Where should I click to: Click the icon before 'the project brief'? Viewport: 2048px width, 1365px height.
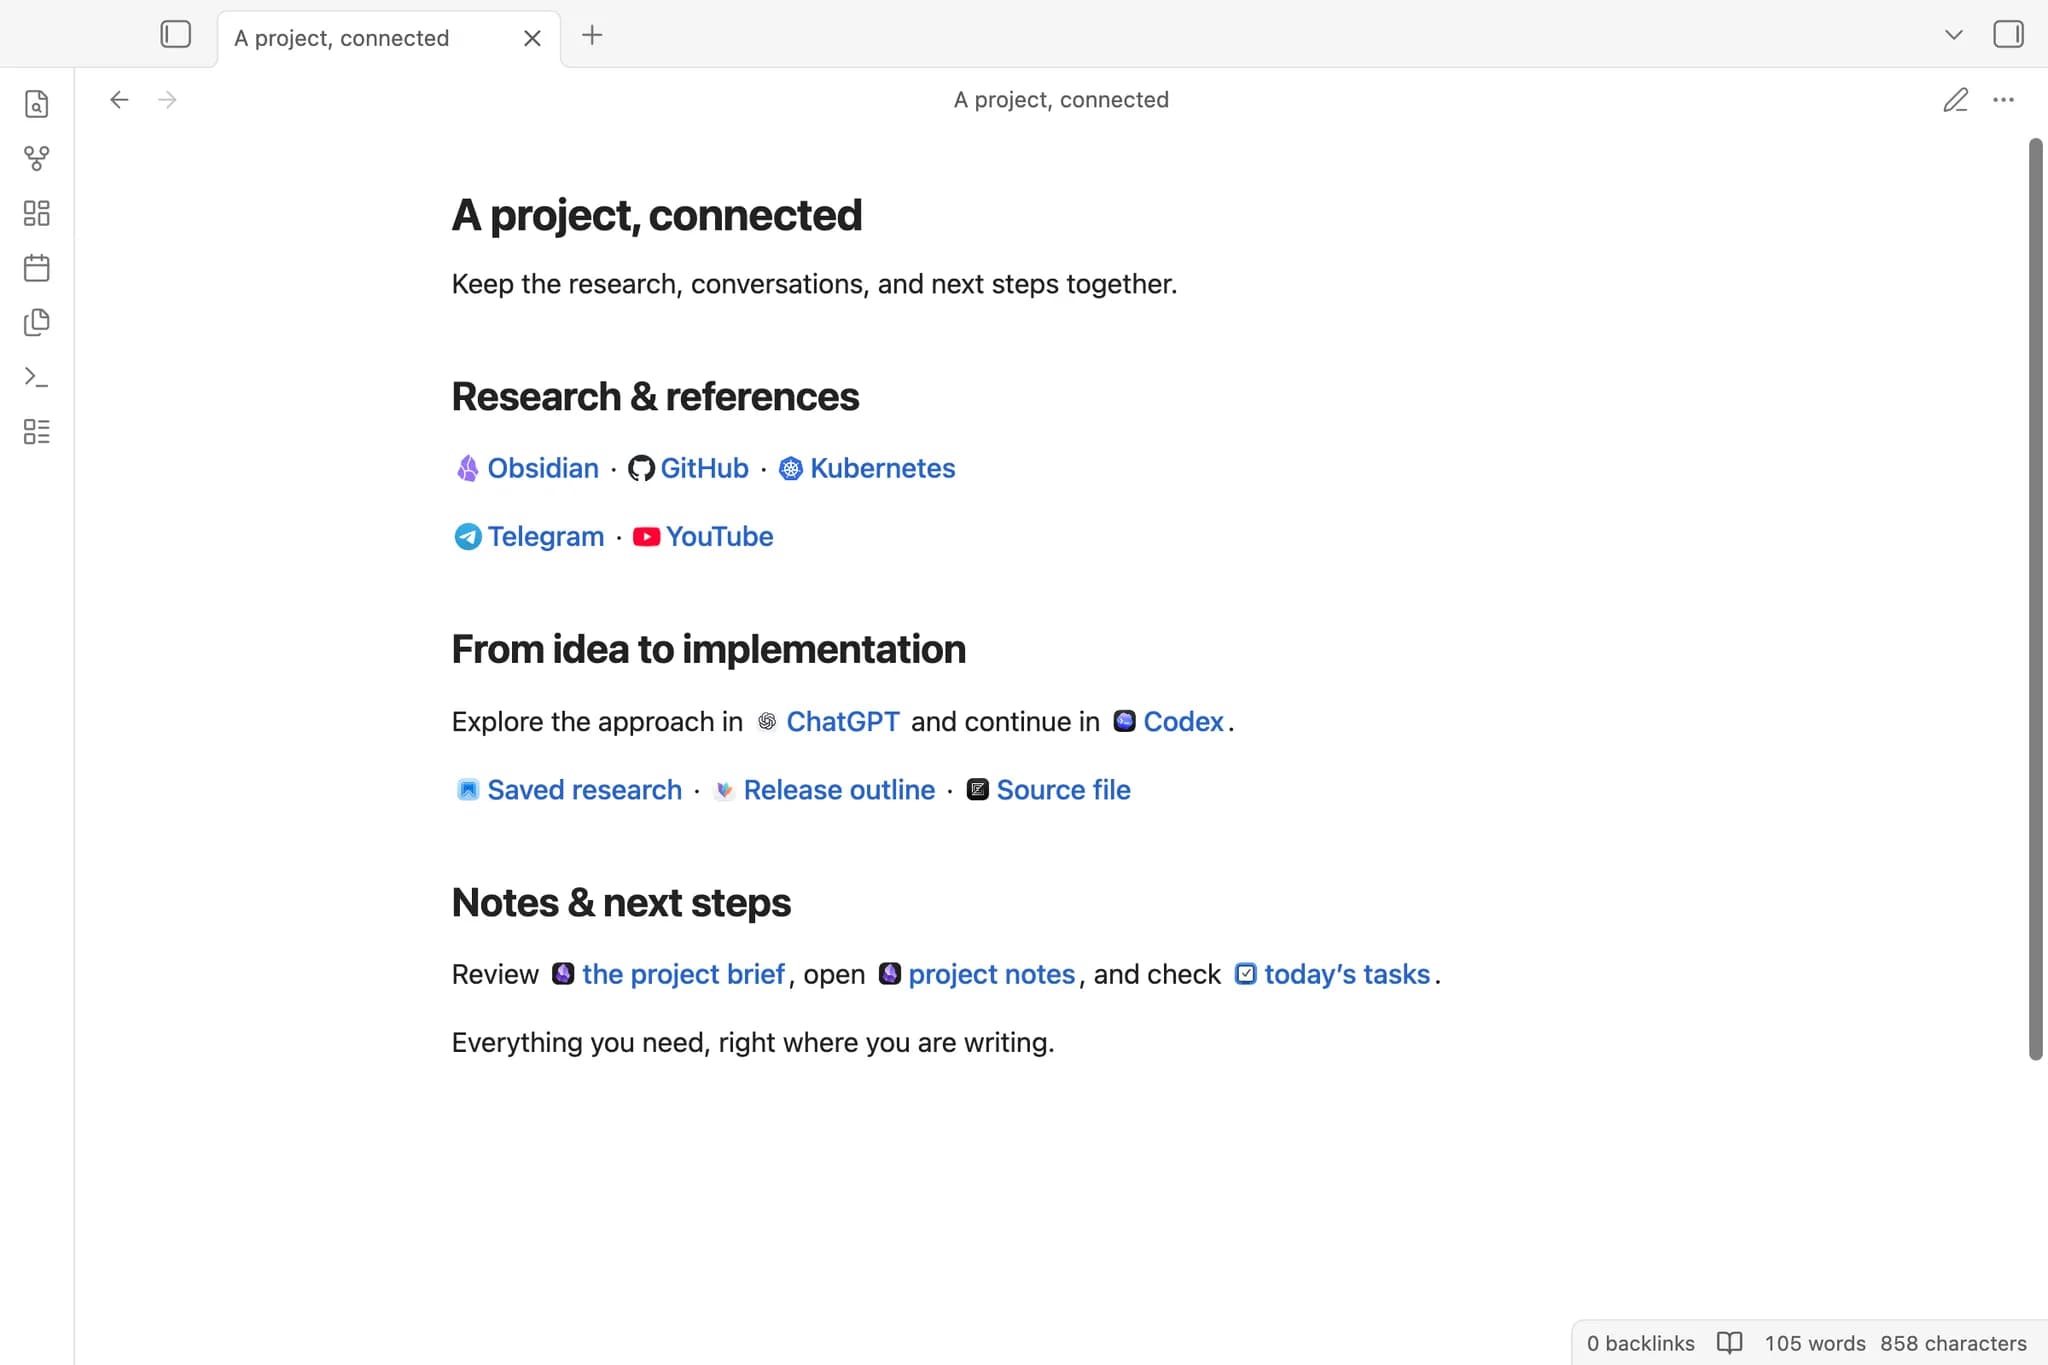point(563,974)
